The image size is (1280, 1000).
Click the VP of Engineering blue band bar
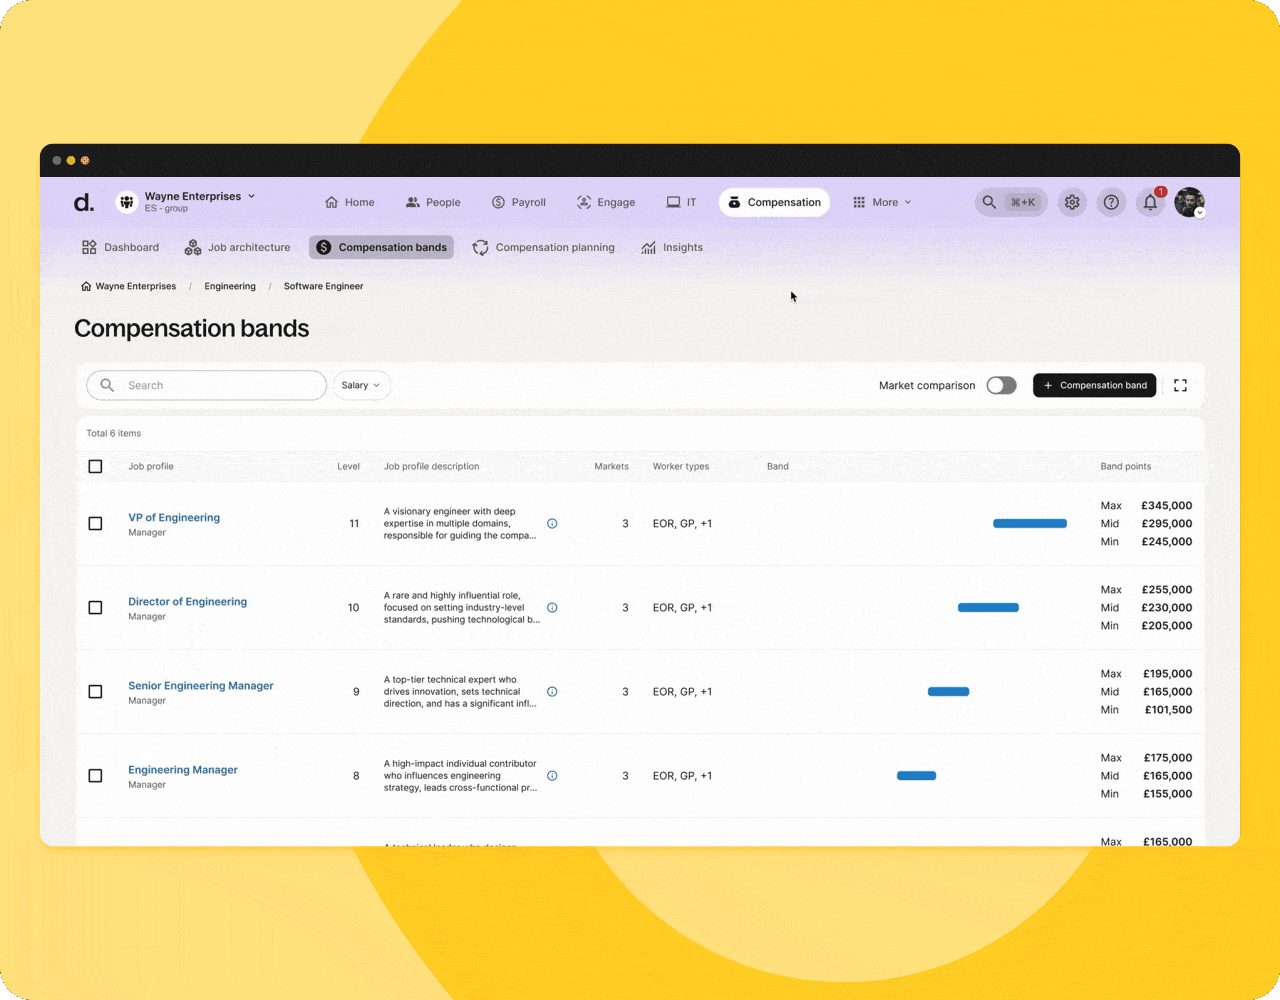[x=1030, y=523]
